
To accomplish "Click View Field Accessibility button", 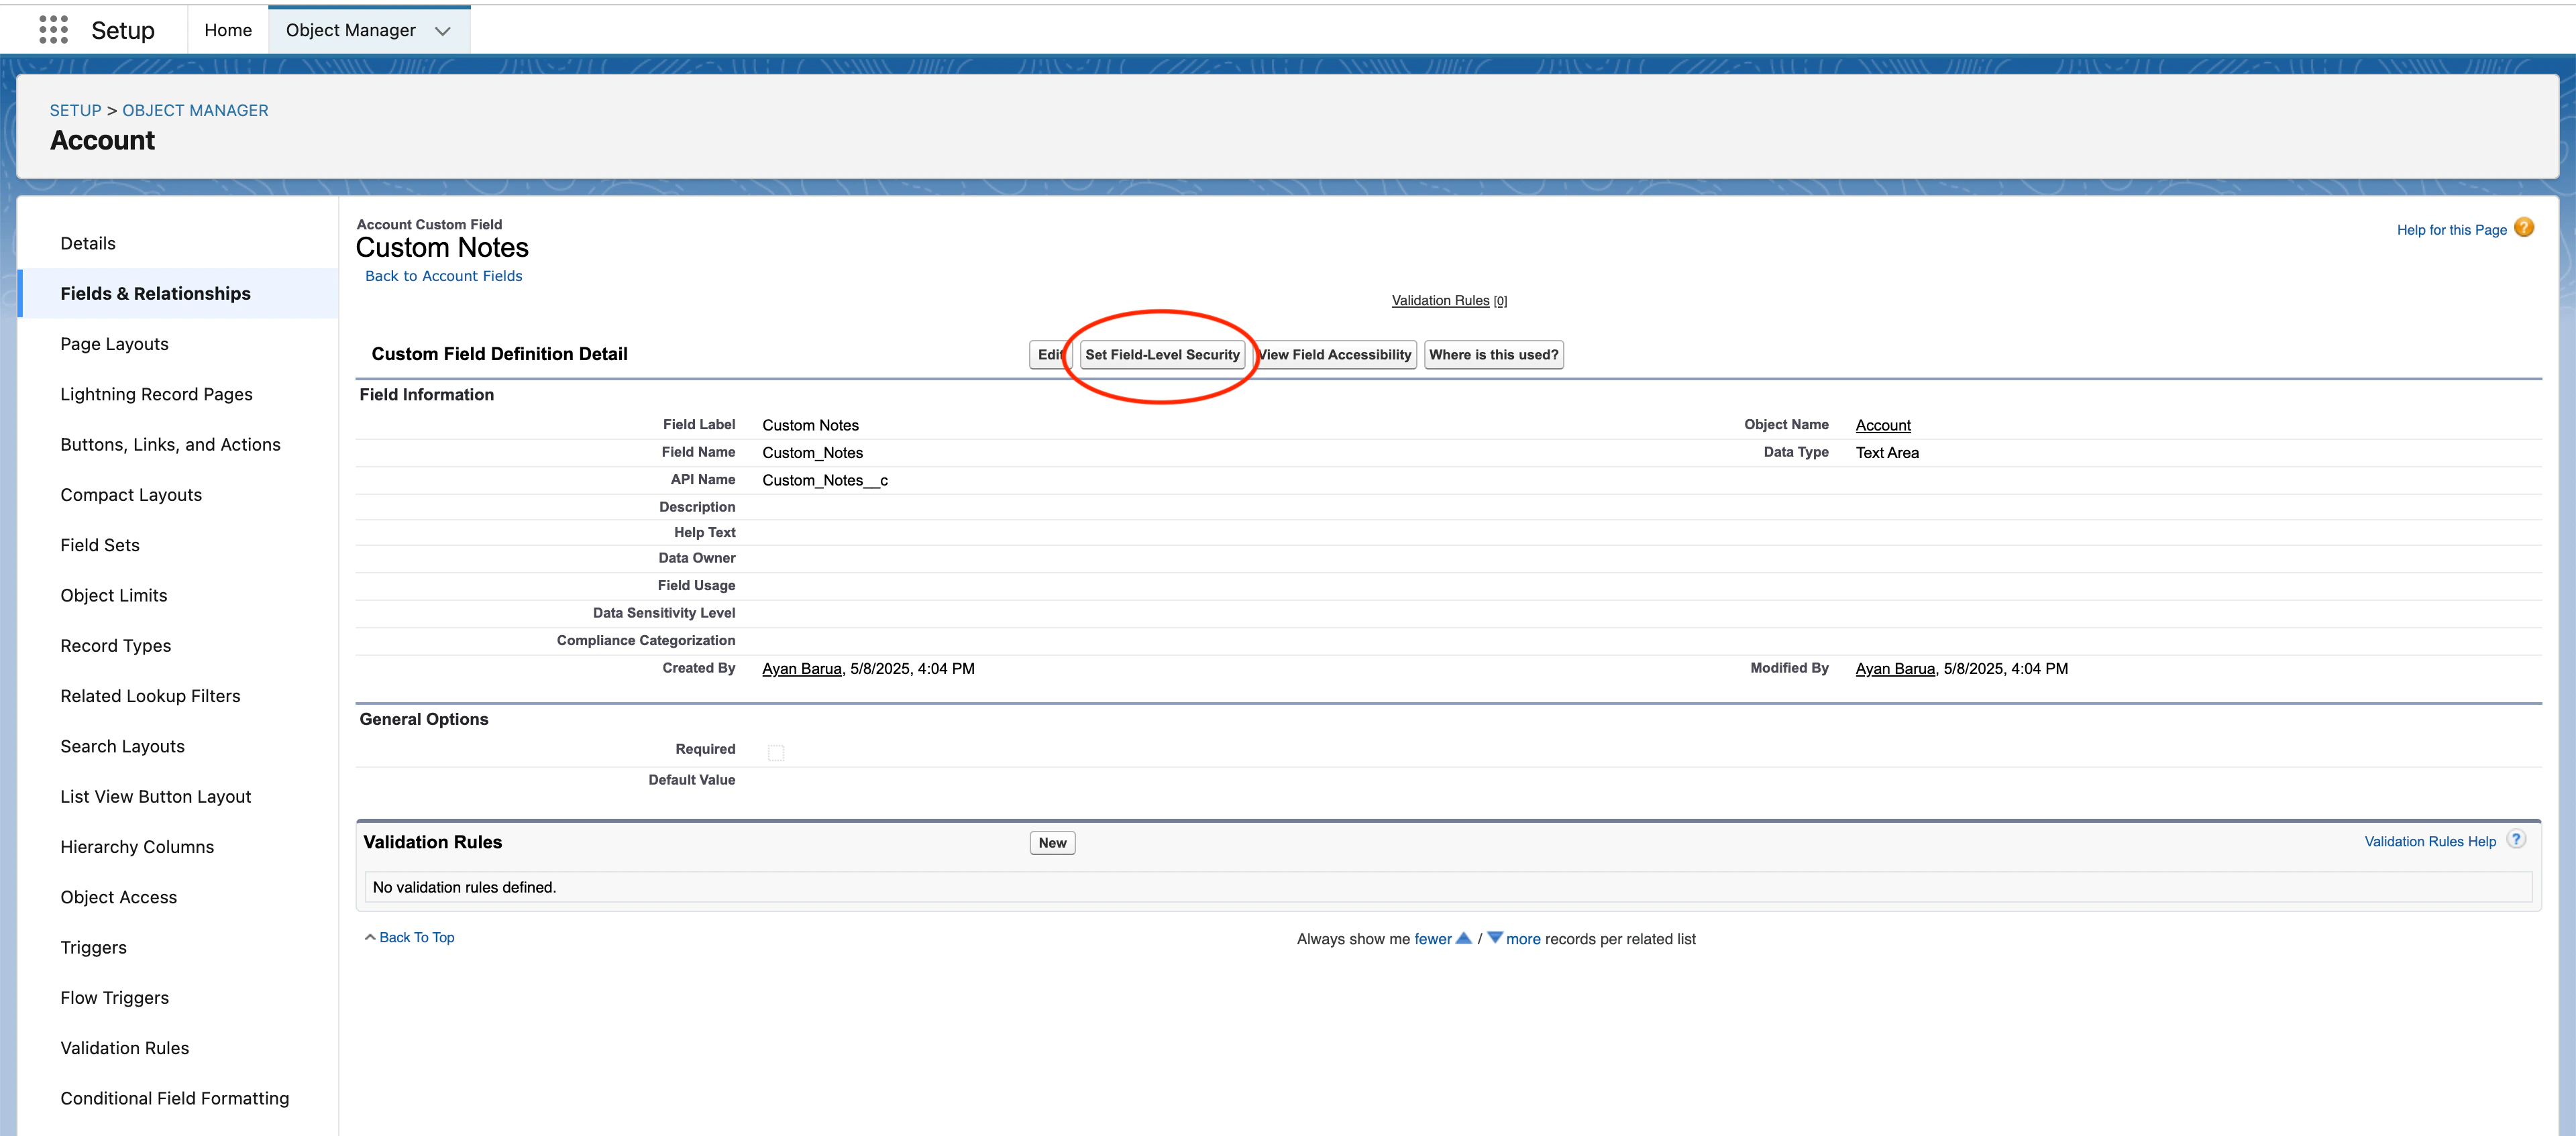I will tap(1335, 355).
